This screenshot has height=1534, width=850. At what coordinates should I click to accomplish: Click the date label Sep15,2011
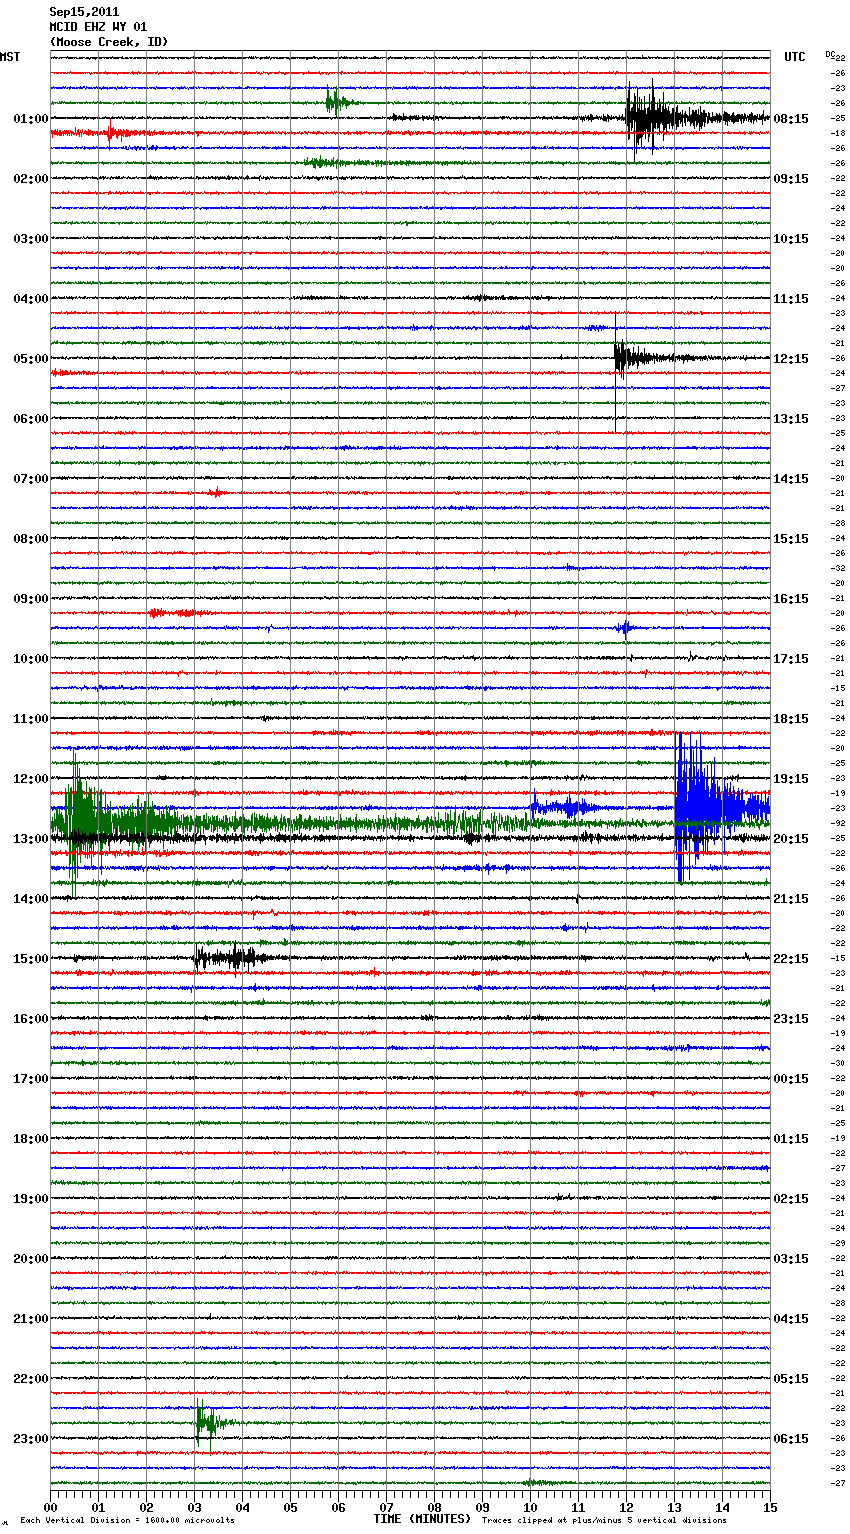(84, 12)
